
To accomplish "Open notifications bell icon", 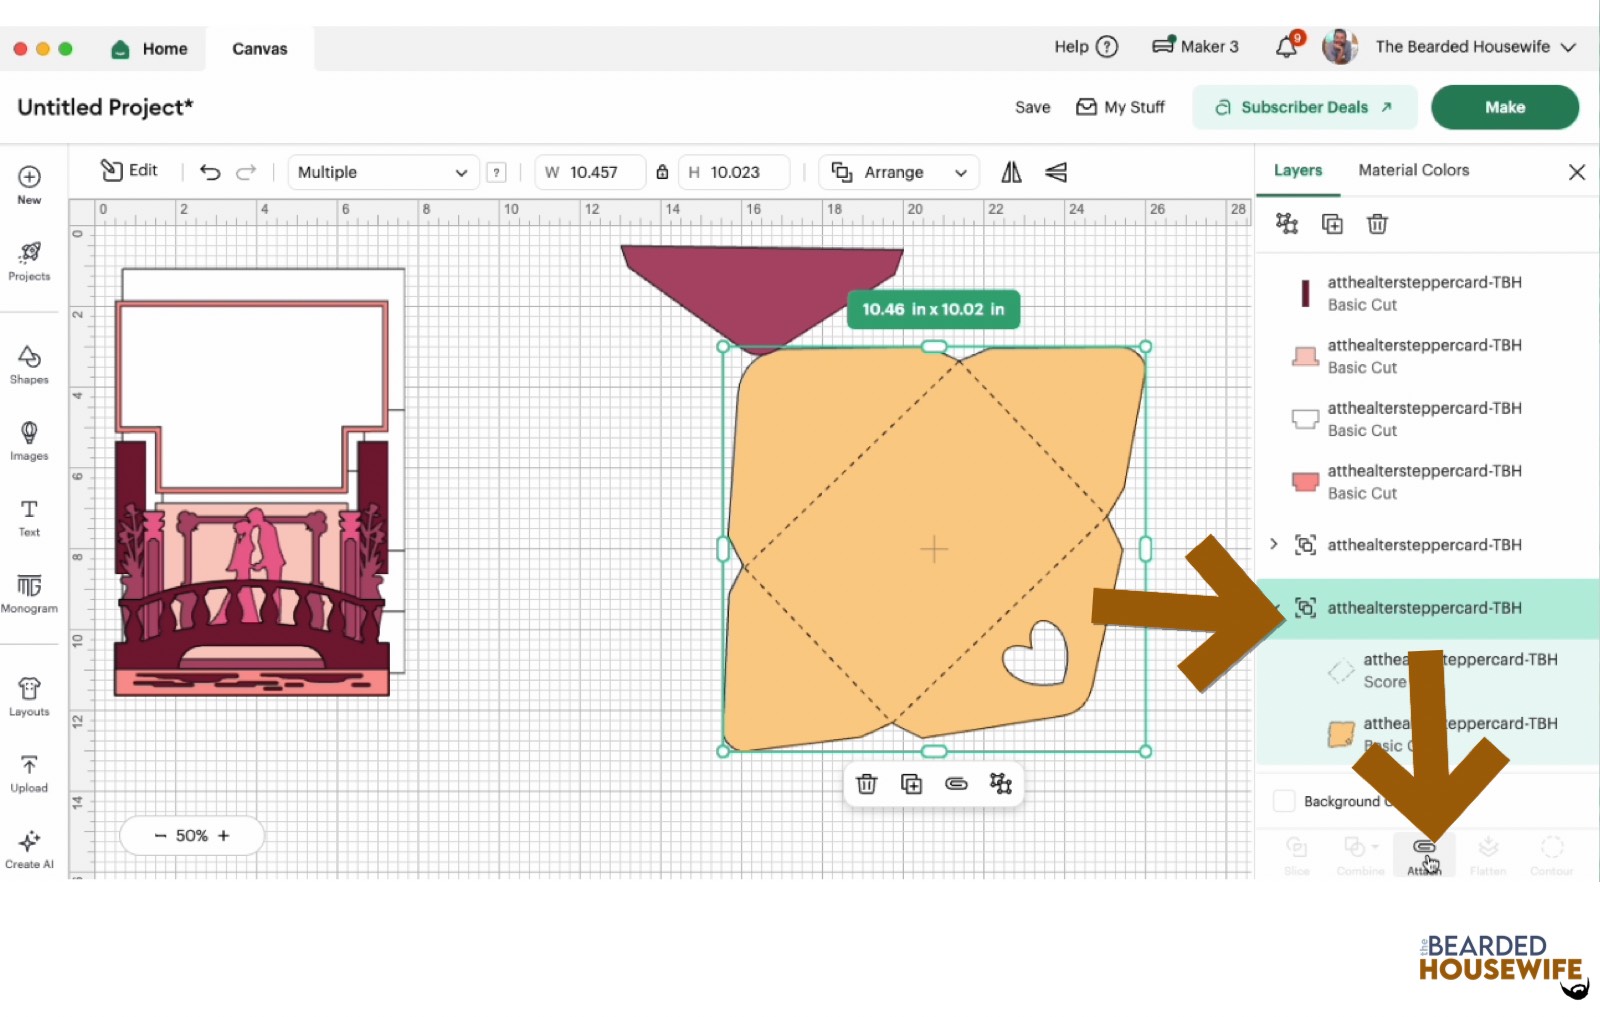I will (x=1287, y=47).
